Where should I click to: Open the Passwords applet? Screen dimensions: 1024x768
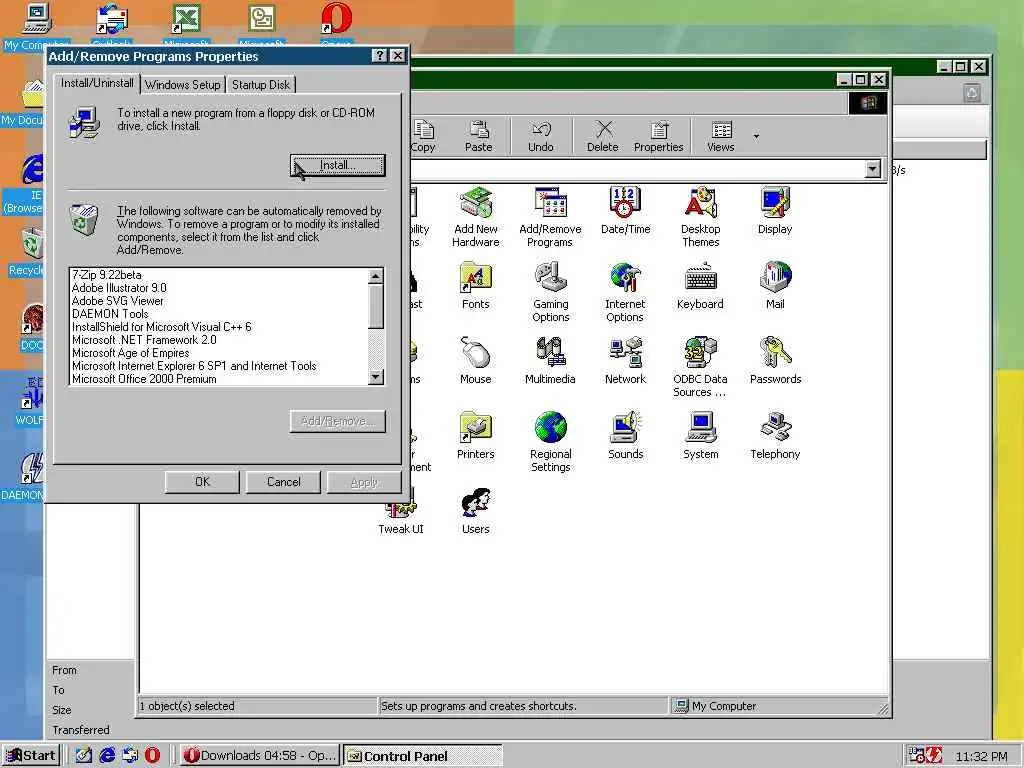click(x=775, y=361)
